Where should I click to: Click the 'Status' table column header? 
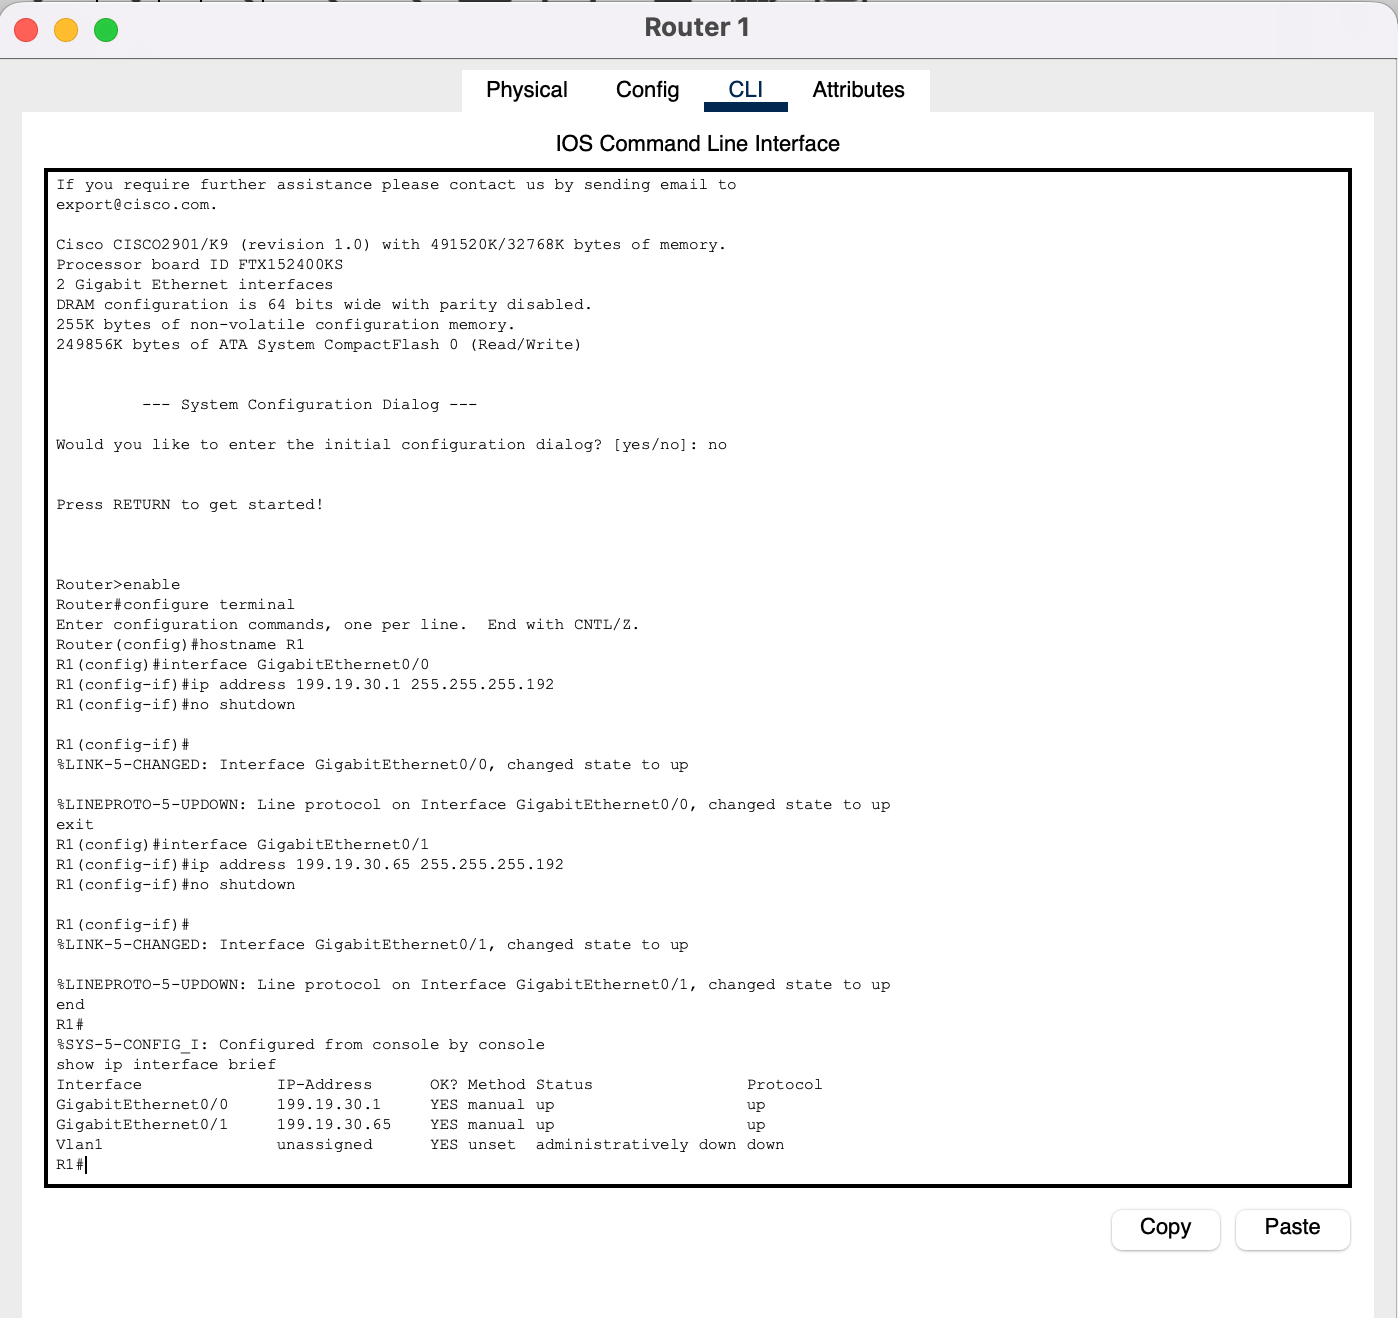pos(564,1085)
